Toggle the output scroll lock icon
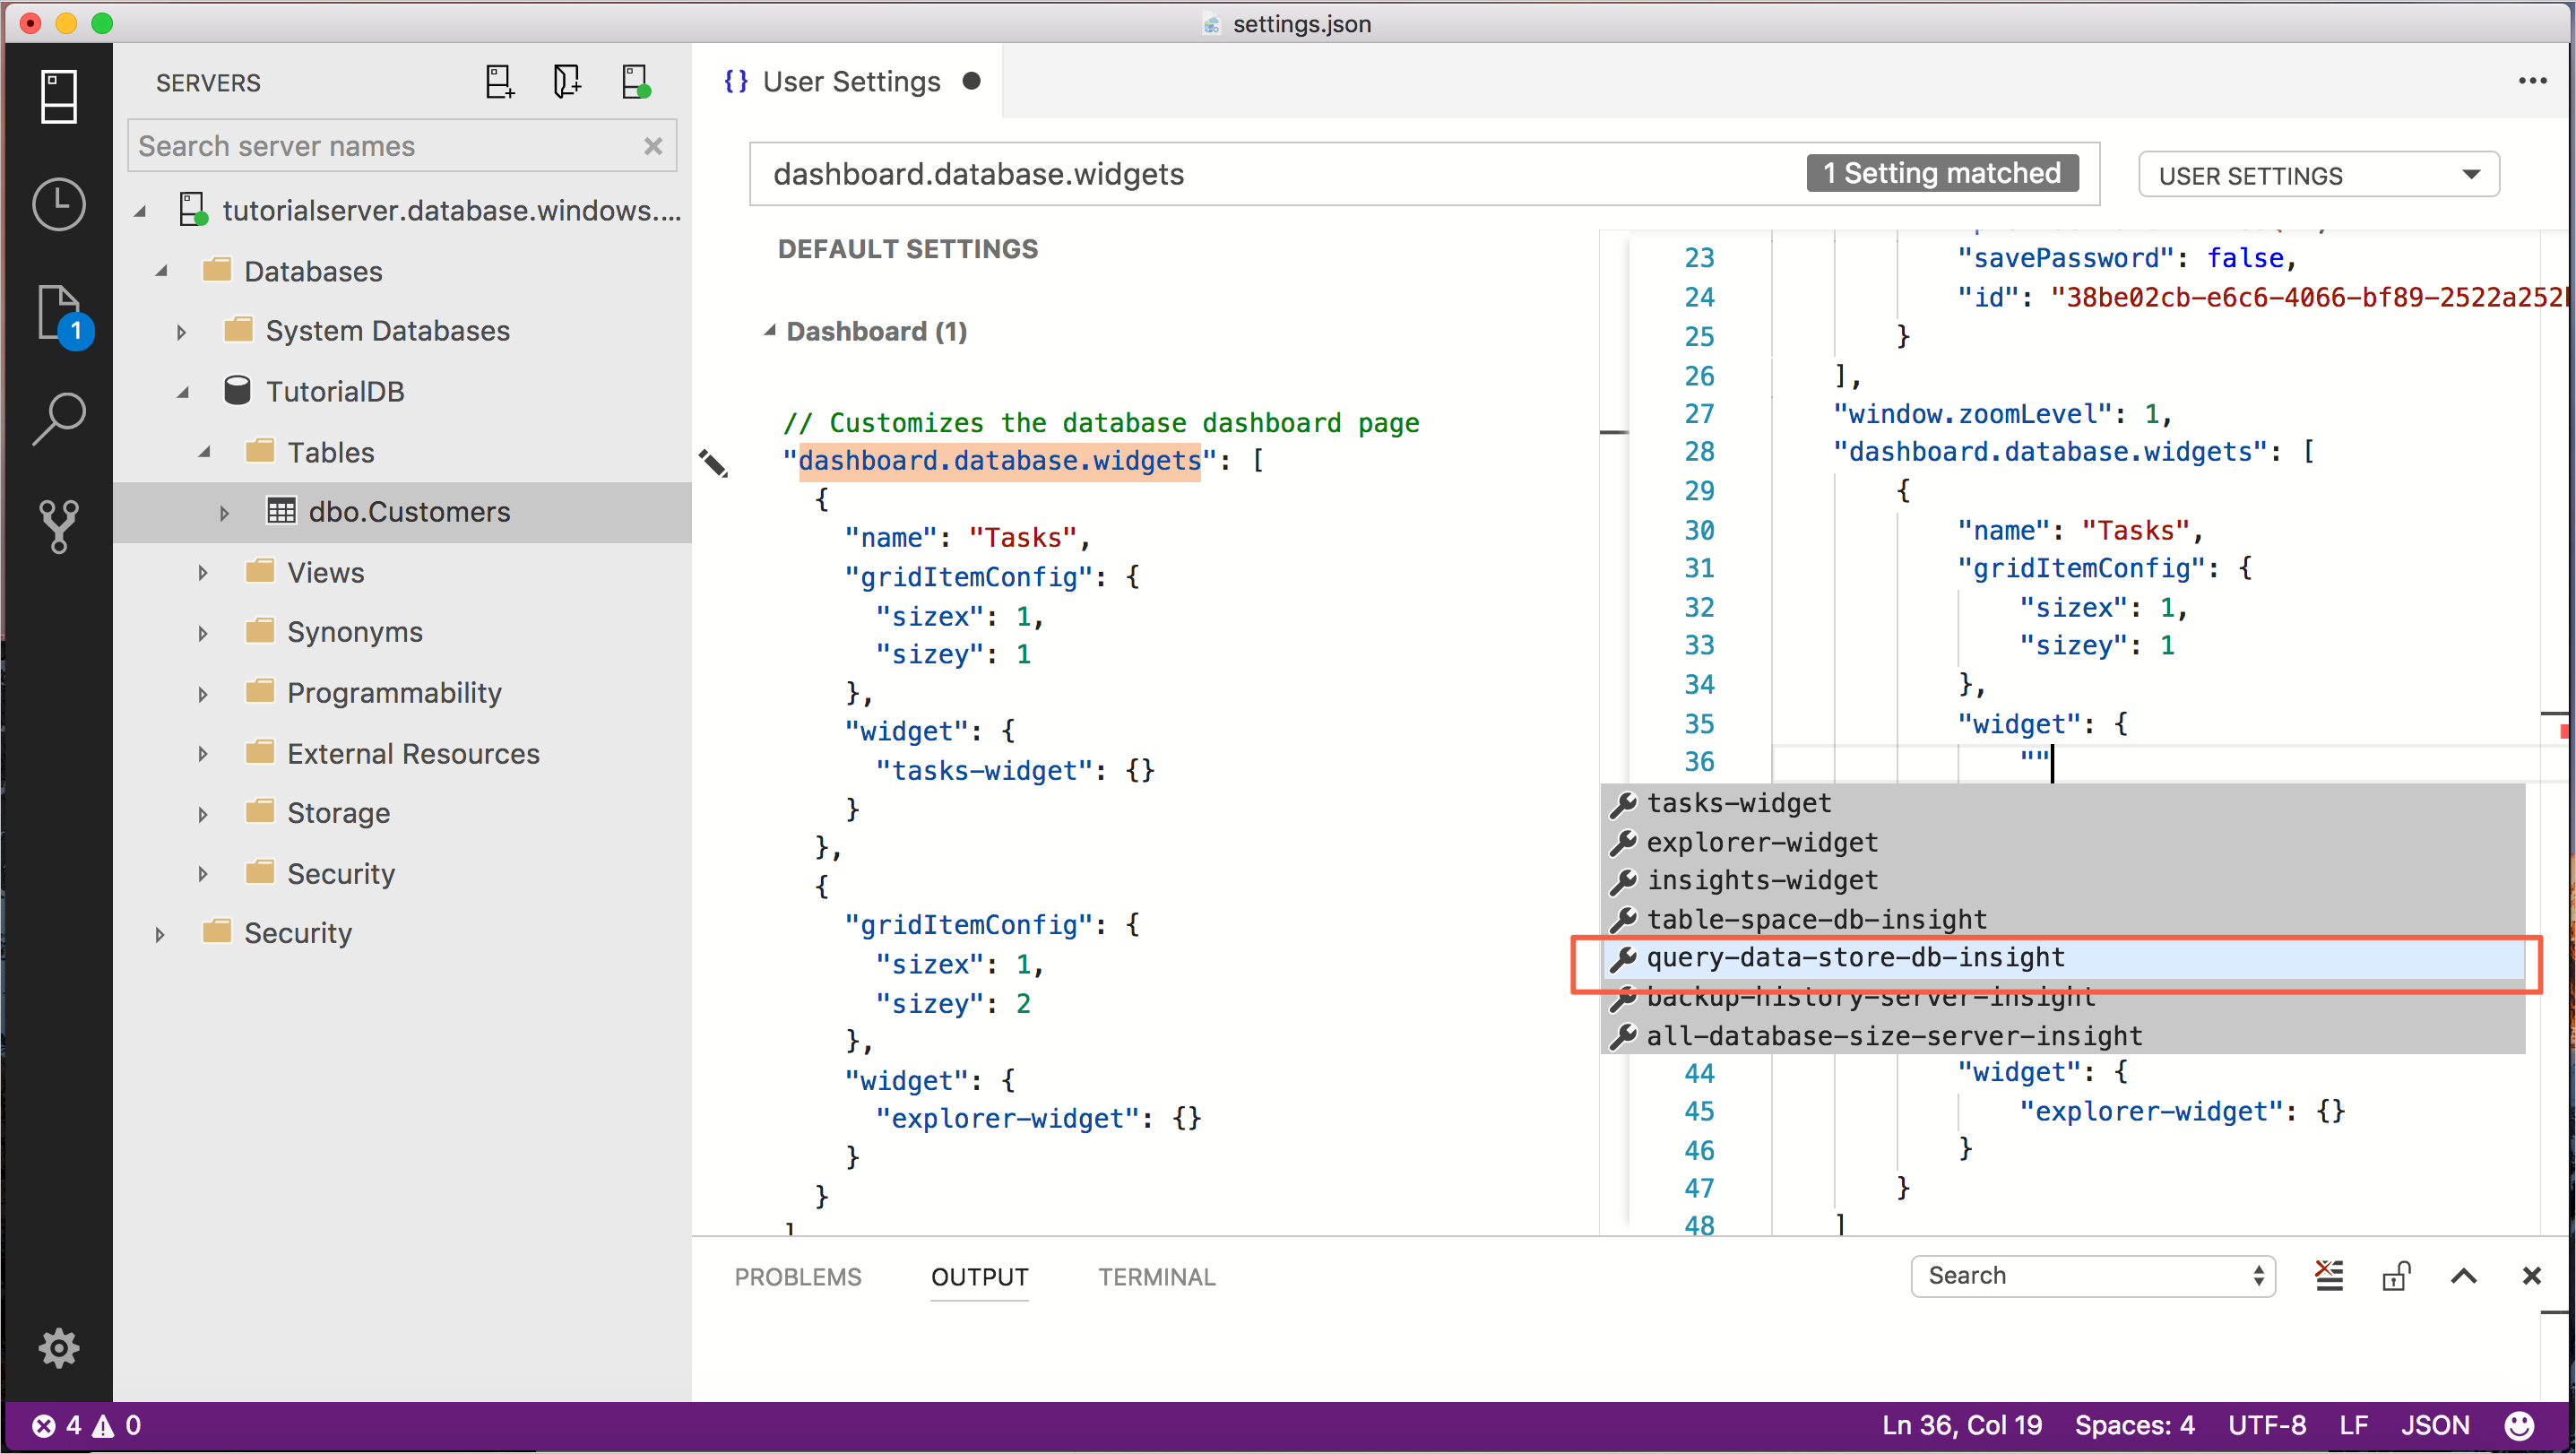Screen dimensions: 2576x1454 2396,1277
